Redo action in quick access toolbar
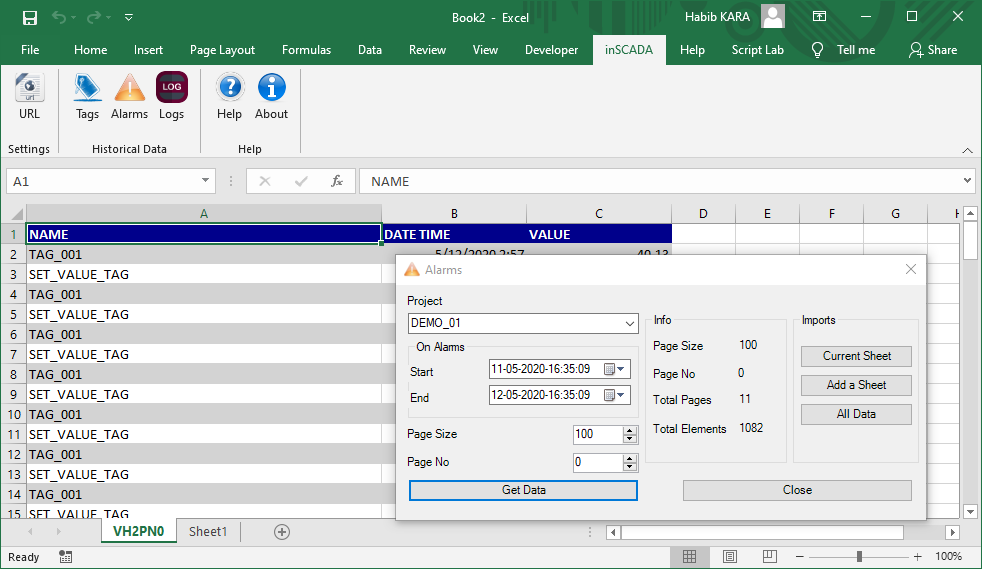982x569 pixels. click(x=94, y=18)
